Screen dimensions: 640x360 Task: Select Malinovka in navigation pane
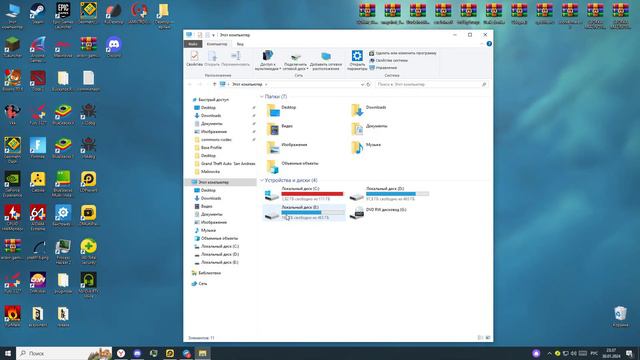point(211,171)
